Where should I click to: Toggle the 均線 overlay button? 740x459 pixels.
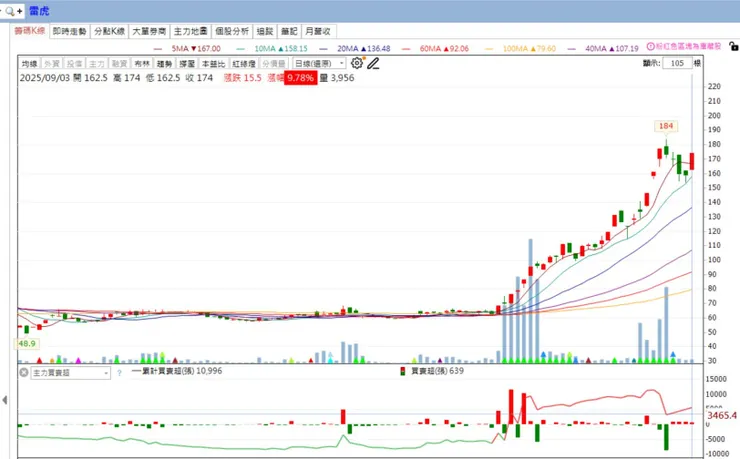click(29, 63)
